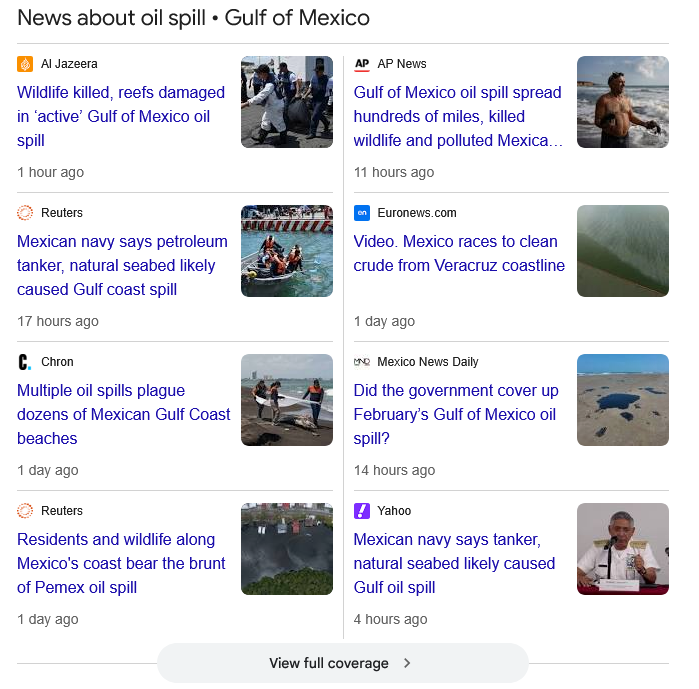Image resolution: width=699 pixels, height=689 pixels.
Task: Open Reuters residents and wildlife Pemex article
Action: point(121,563)
